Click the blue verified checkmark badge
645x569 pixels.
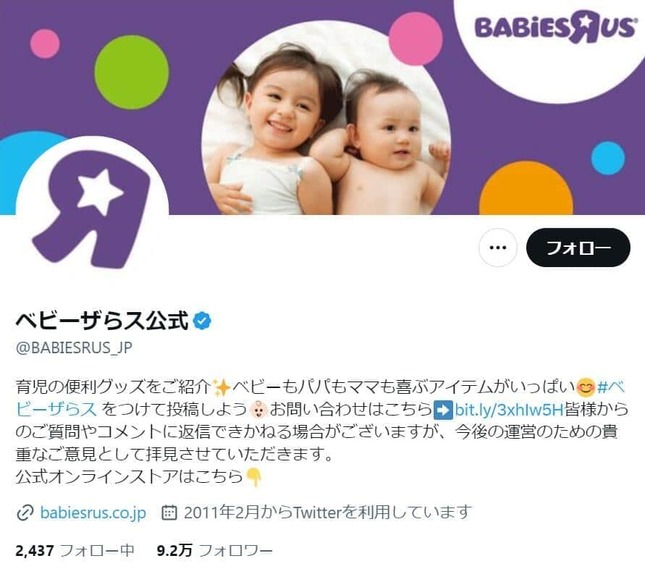coord(202,321)
